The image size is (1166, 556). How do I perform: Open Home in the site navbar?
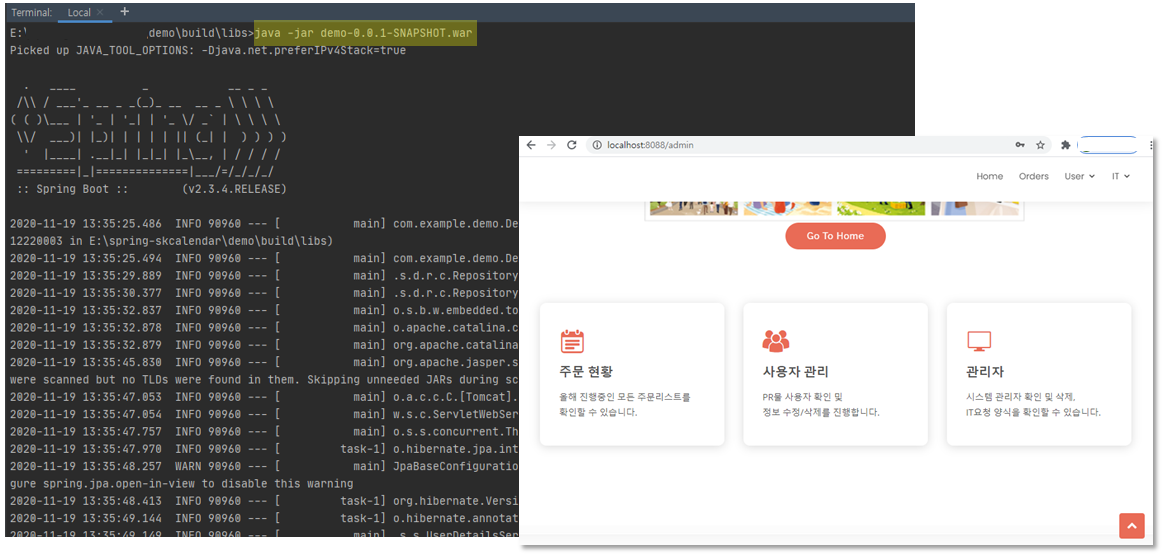[x=990, y=176]
